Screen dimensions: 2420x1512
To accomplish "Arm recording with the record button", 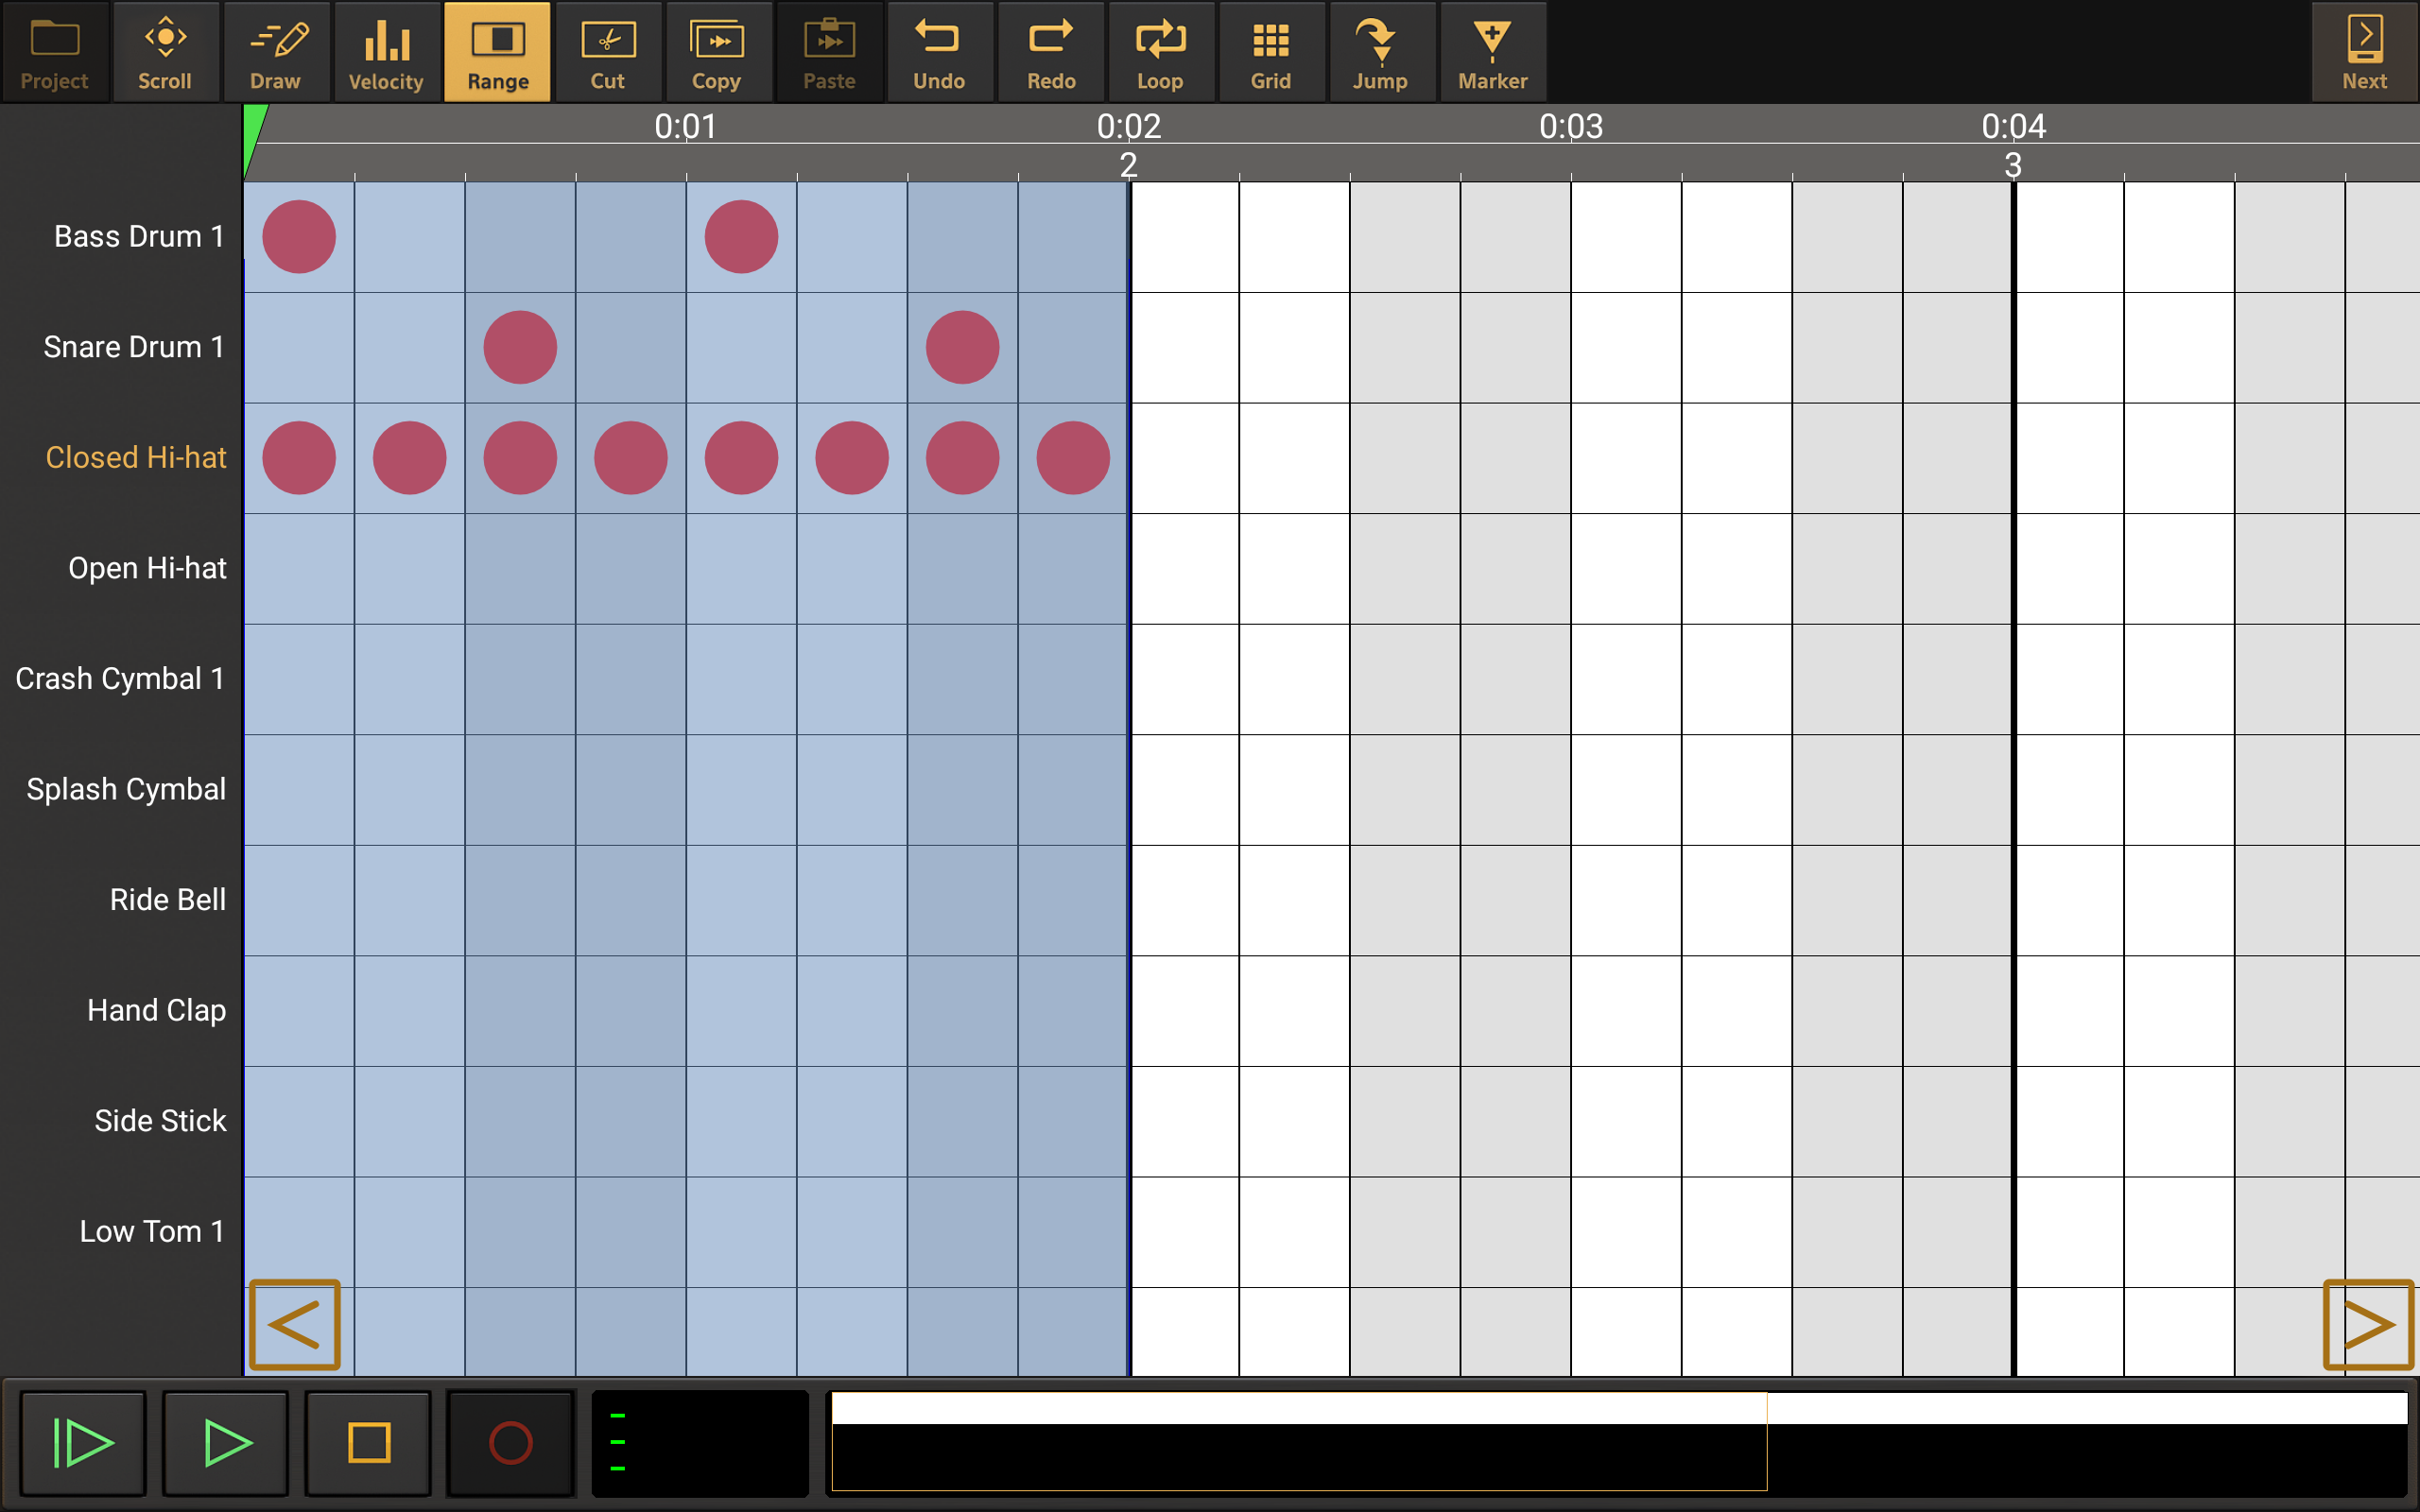I will tap(510, 1443).
